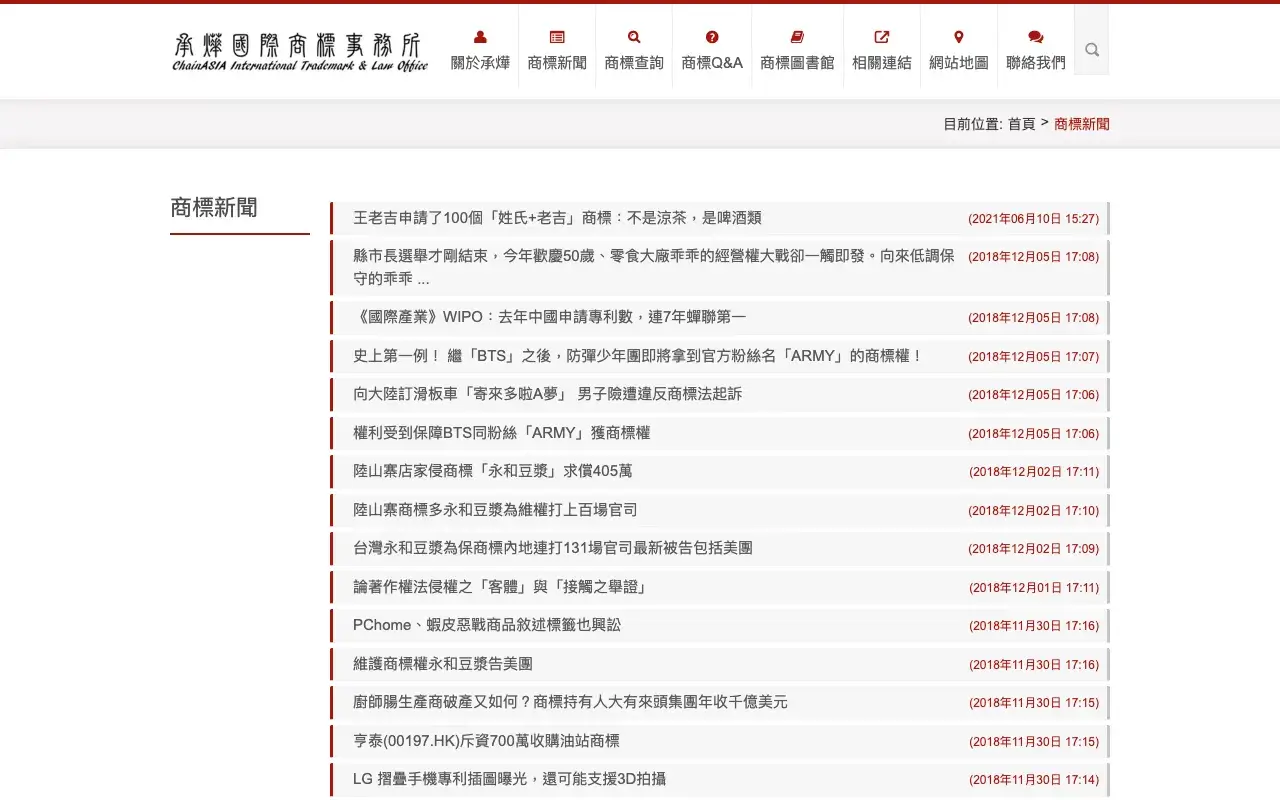The image size is (1280, 800).
Task: Open the grey search button in header
Action: pos(1092,49)
